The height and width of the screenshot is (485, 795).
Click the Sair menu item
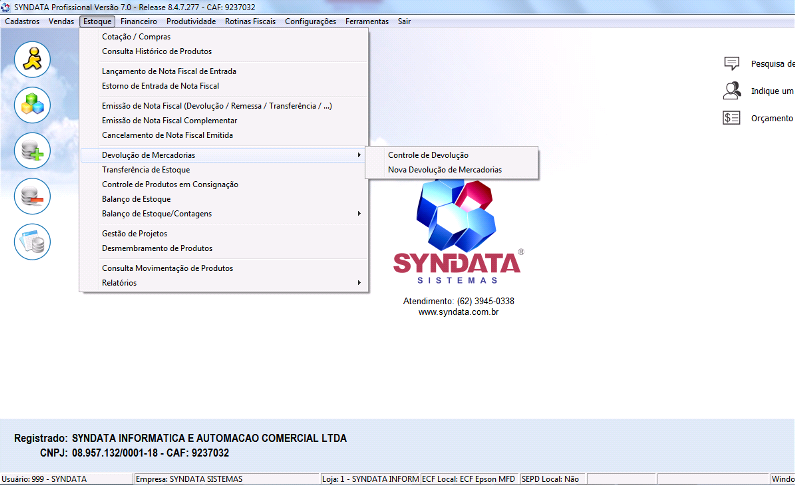pos(404,21)
